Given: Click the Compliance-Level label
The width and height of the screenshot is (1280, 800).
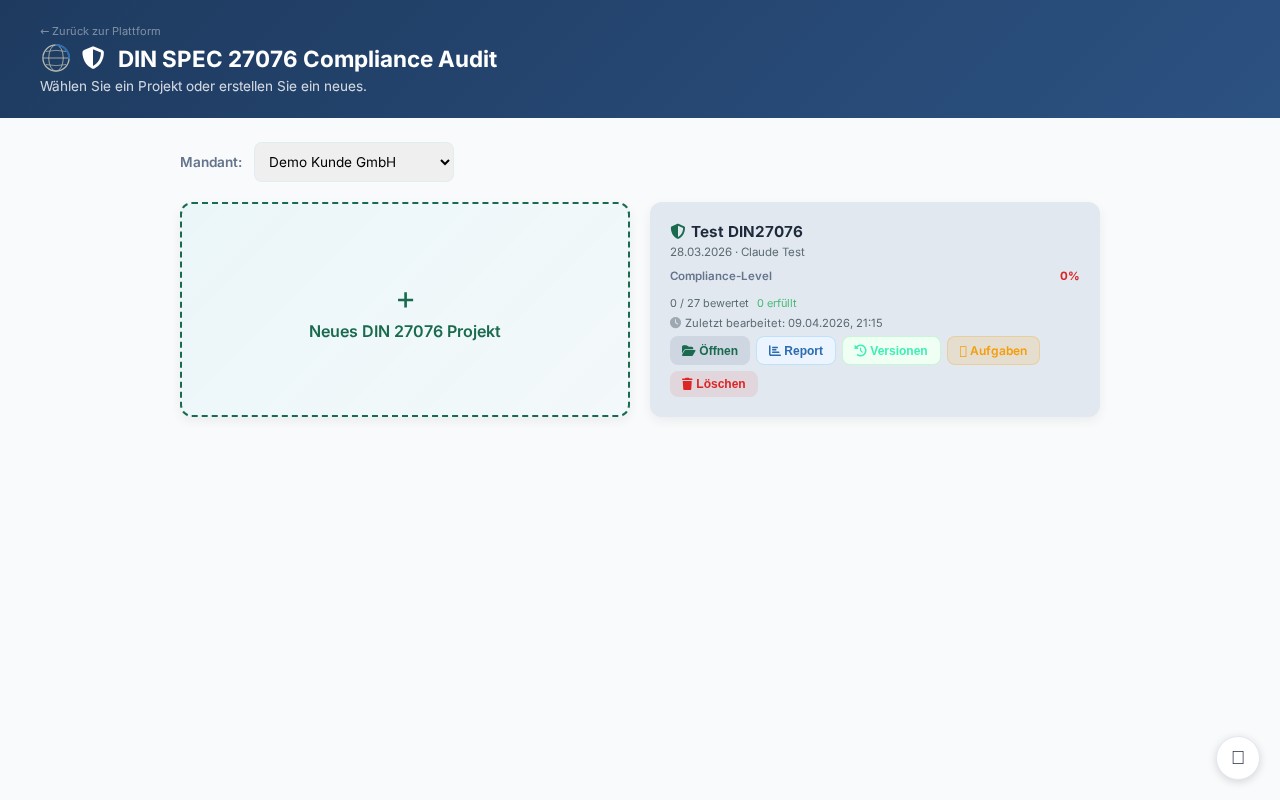Looking at the screenshot, I should coord(721,276).
